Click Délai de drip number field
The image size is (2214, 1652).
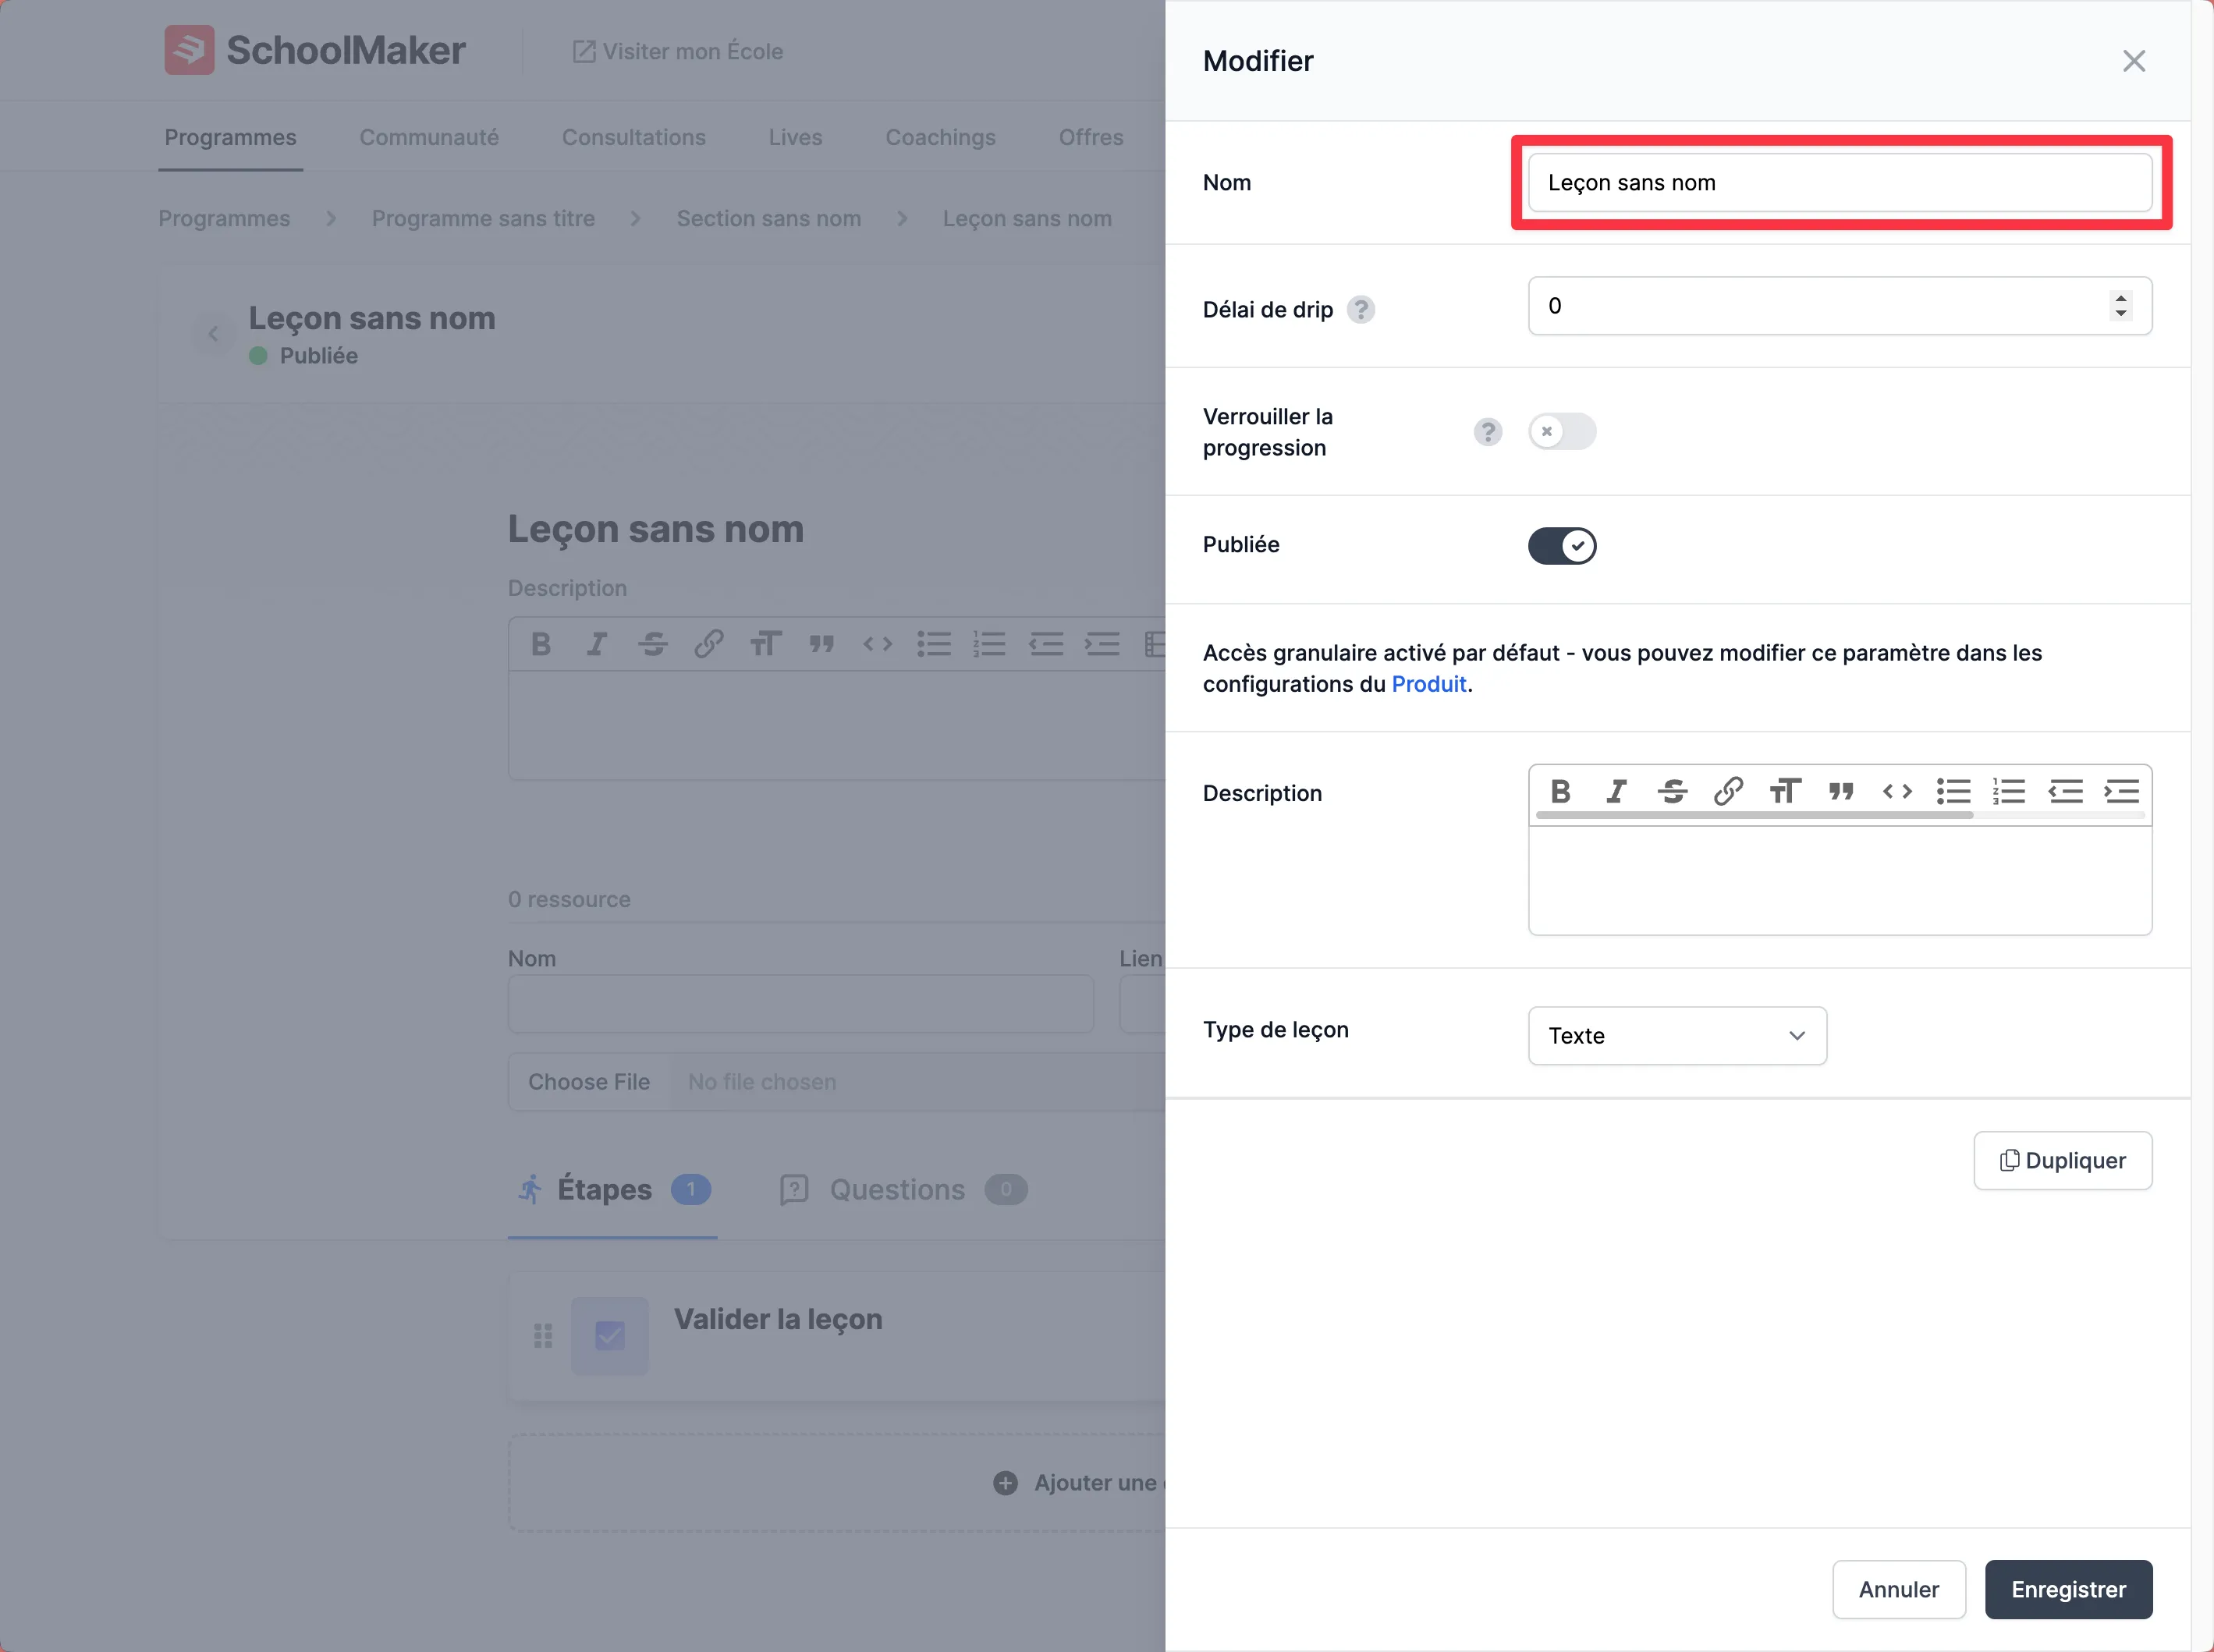pyautogui.click(x=1839, y=306)
